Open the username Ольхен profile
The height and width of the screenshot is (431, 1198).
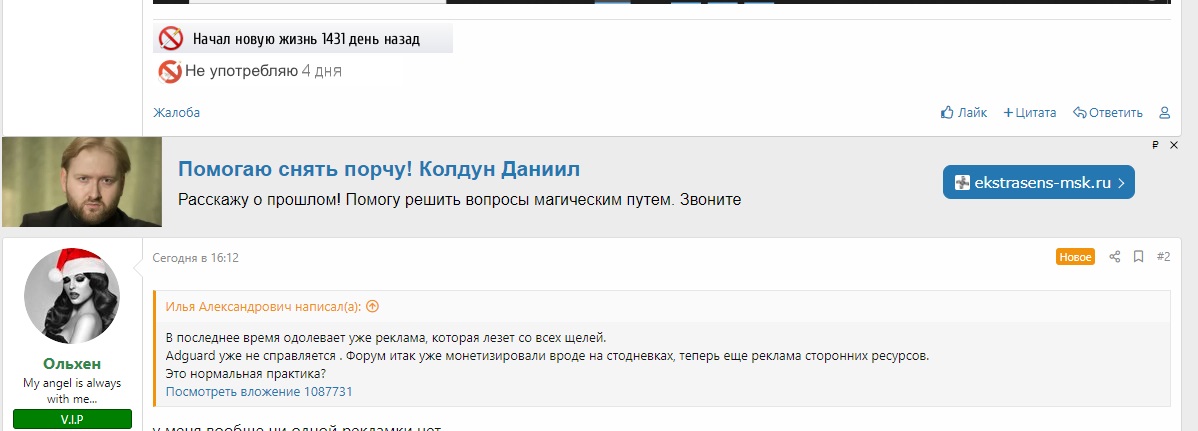click(72, 364)
